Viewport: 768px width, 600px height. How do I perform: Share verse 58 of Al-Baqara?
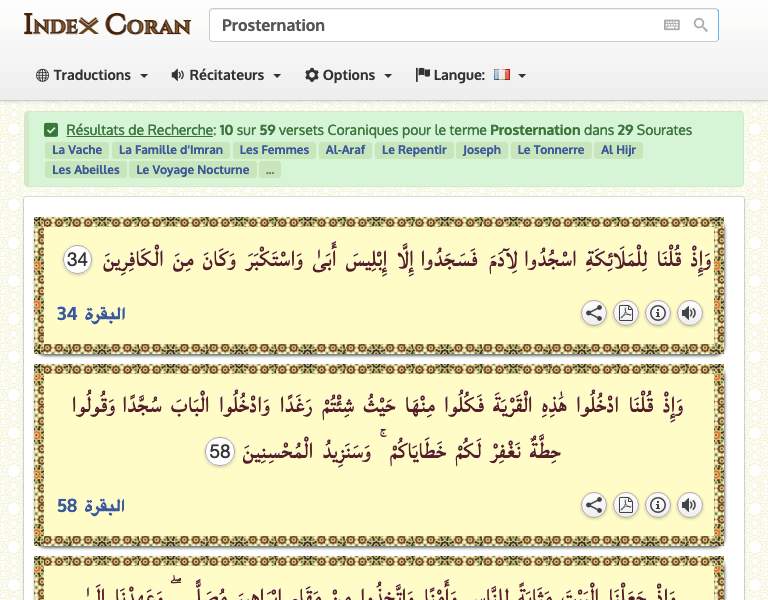click(594, 505)
